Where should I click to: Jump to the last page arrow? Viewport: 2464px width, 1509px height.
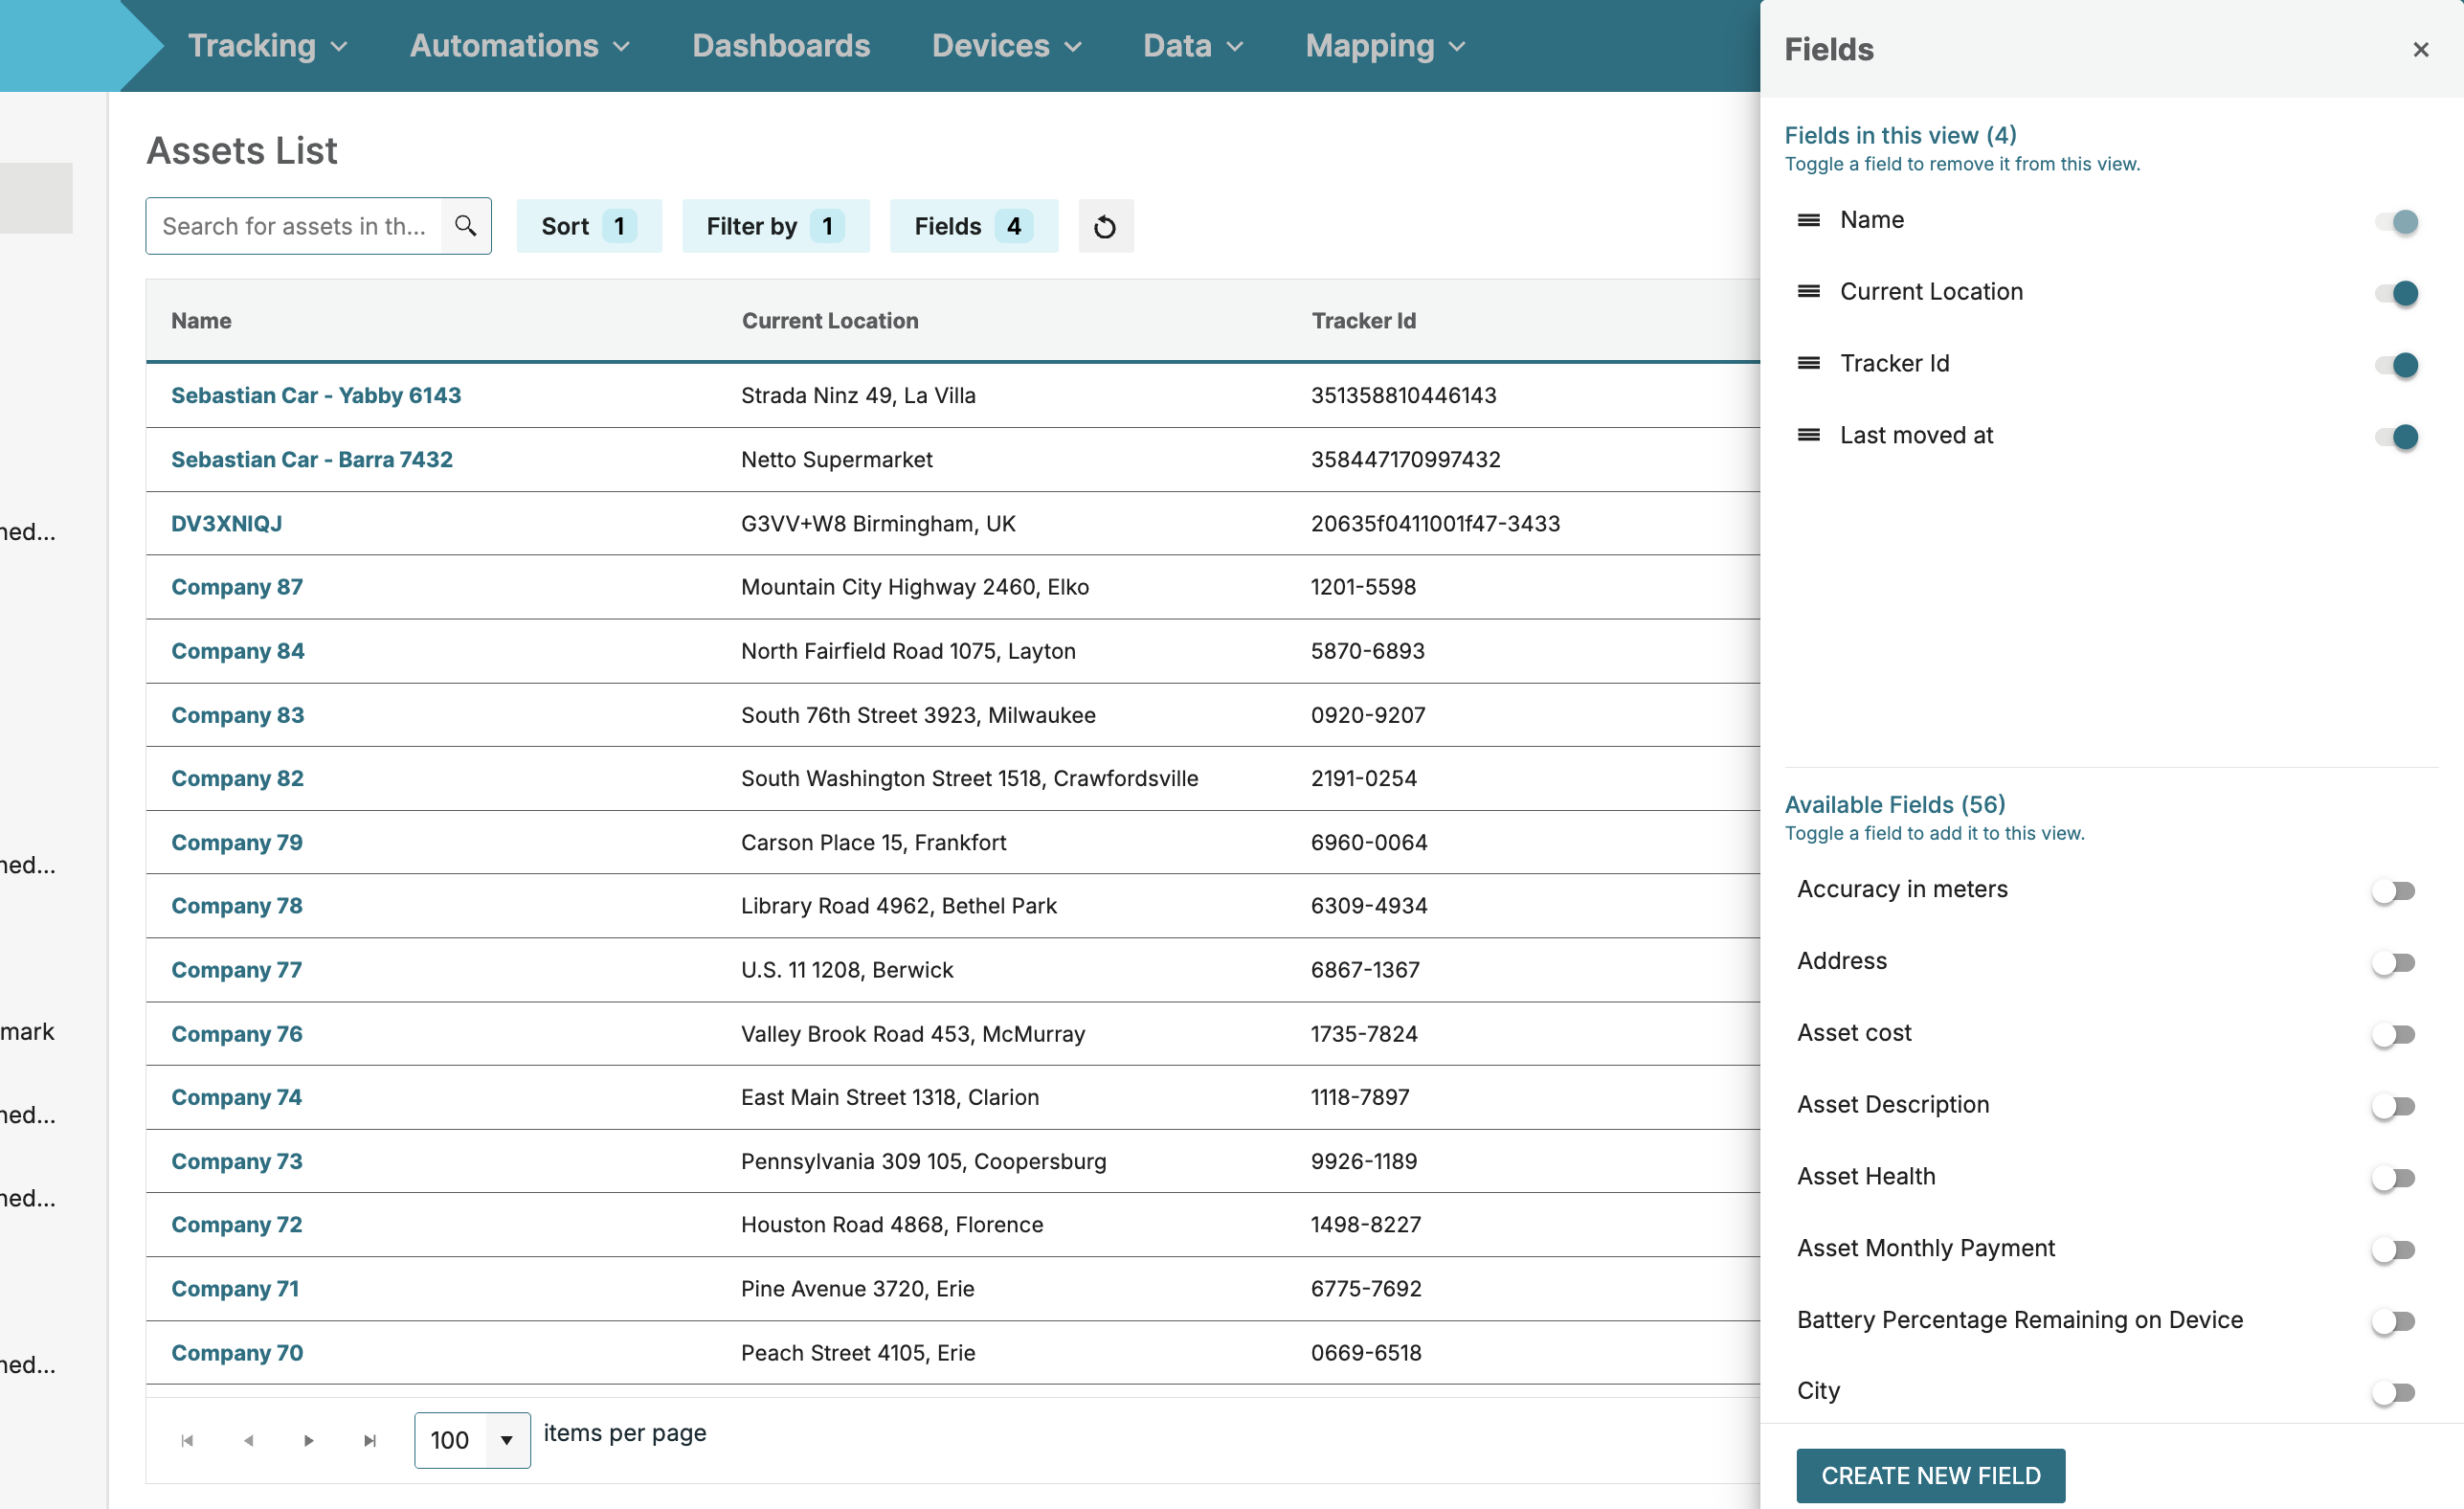point(370,1440)
